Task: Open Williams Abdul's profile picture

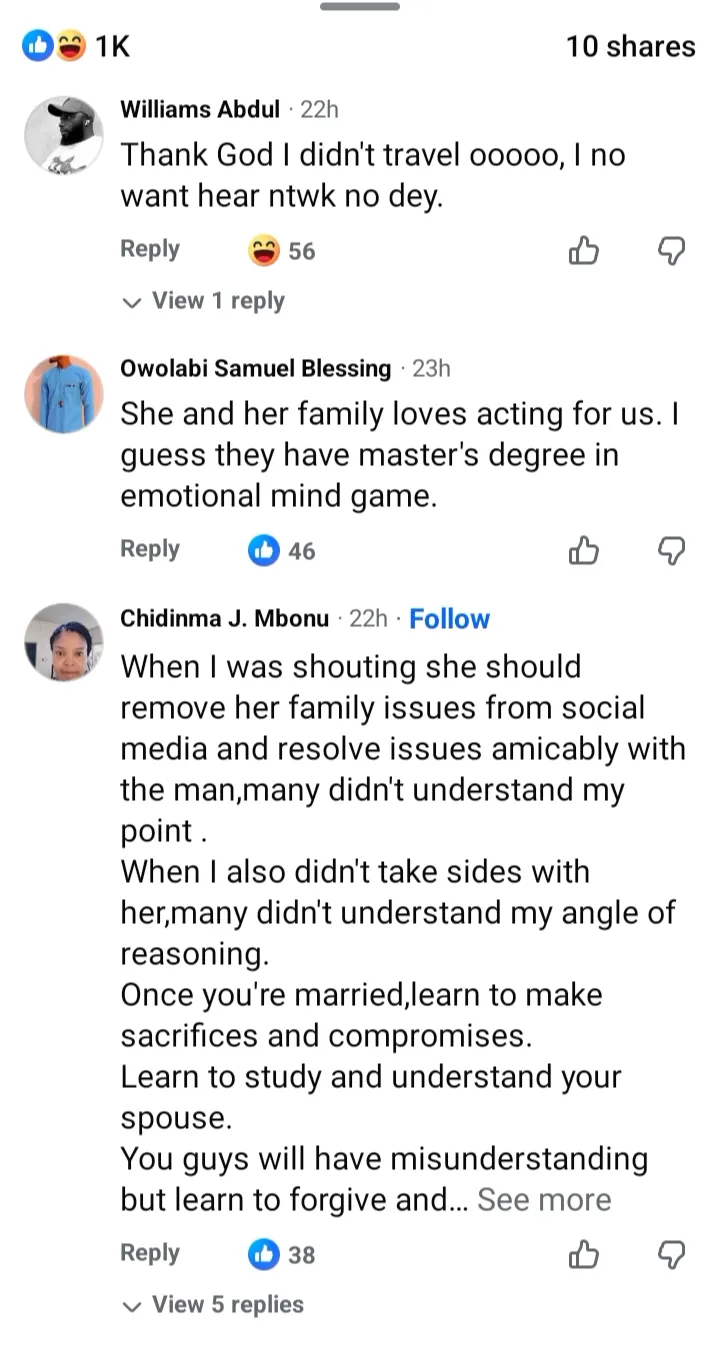Action: click(x=64, y=135)
